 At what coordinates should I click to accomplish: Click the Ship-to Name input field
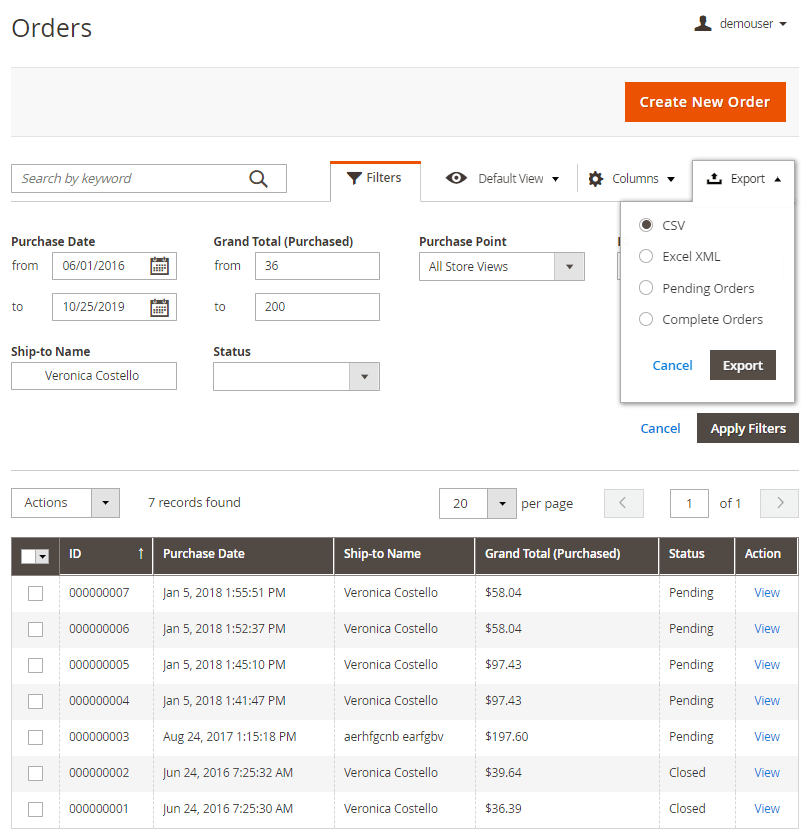coord(94,376)
